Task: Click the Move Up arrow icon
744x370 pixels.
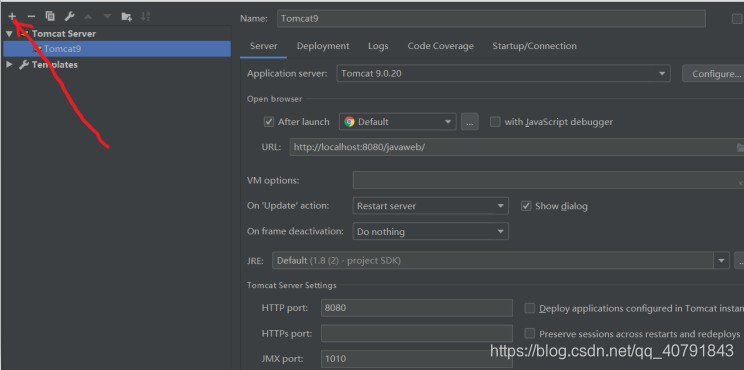Action: click(88, 17)
